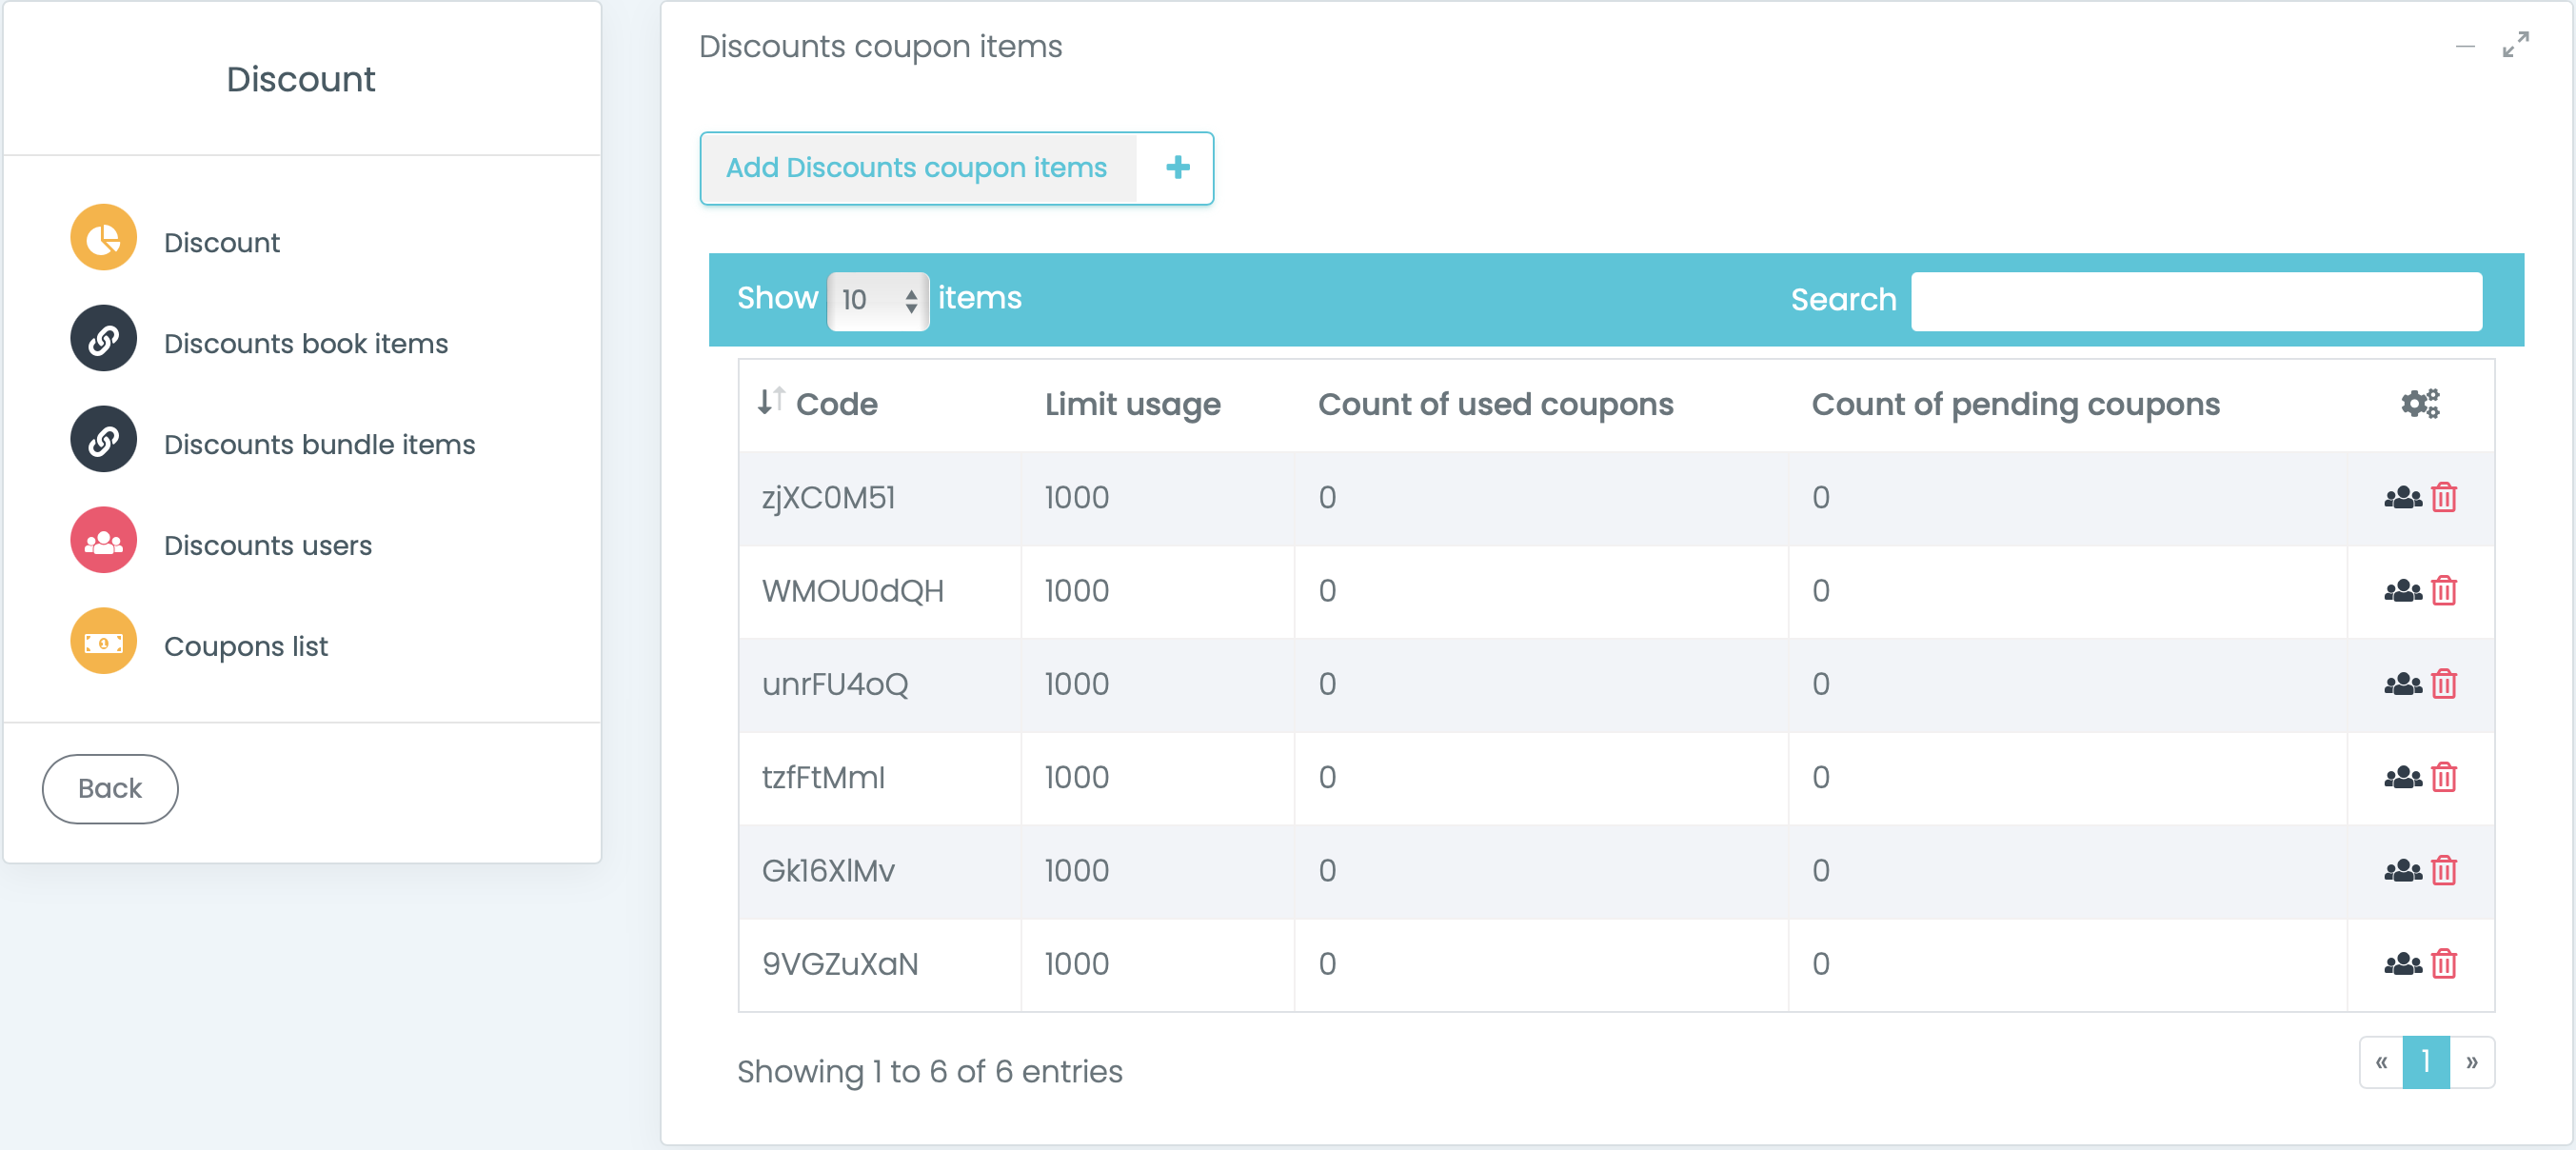Select Coupons list in sidebar
2576x1150 pixels.
[x=245, y=646]
